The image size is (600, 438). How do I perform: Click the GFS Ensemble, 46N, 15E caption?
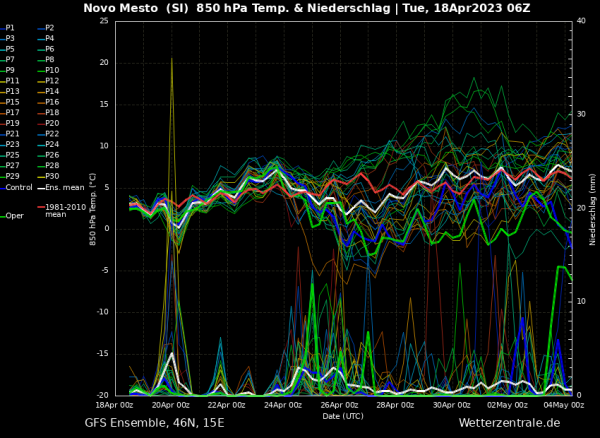point(155,423)
